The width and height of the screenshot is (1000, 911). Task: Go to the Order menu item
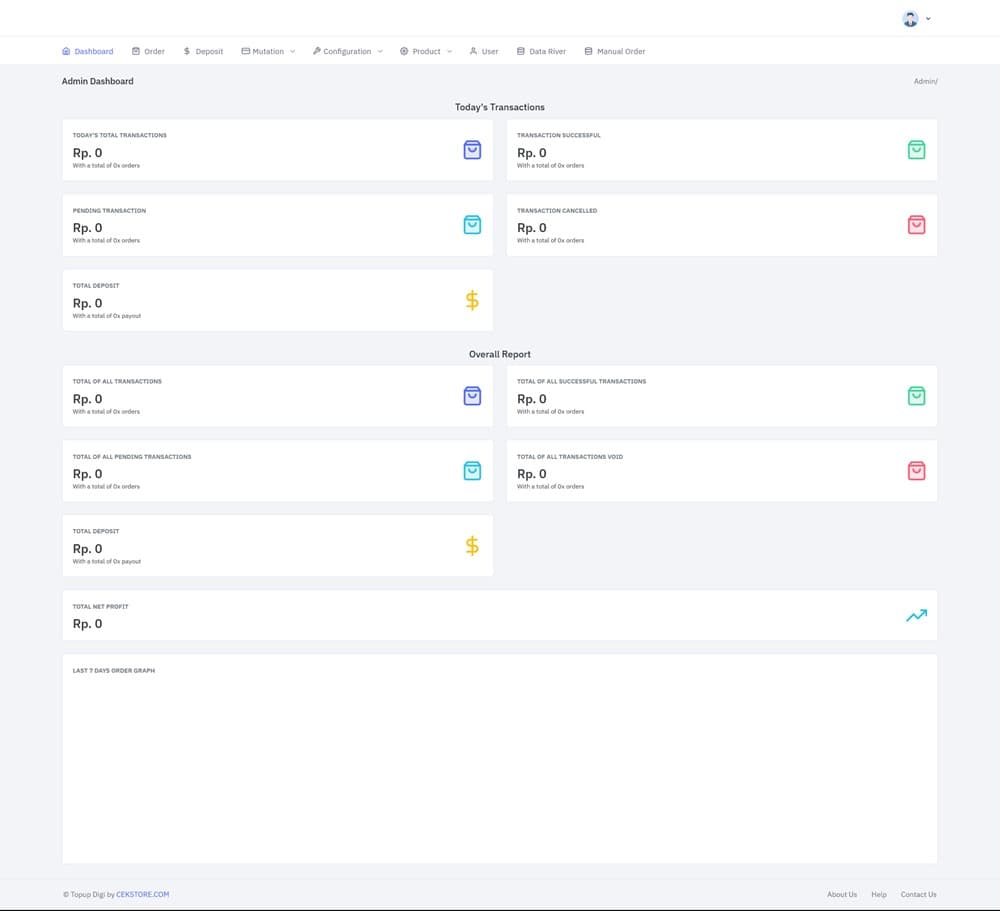pos(148,51)
